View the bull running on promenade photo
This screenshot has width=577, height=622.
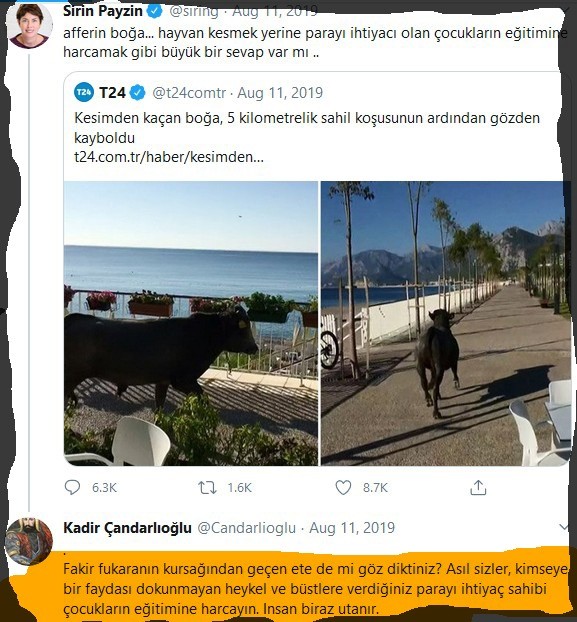[x=445, y=323]
